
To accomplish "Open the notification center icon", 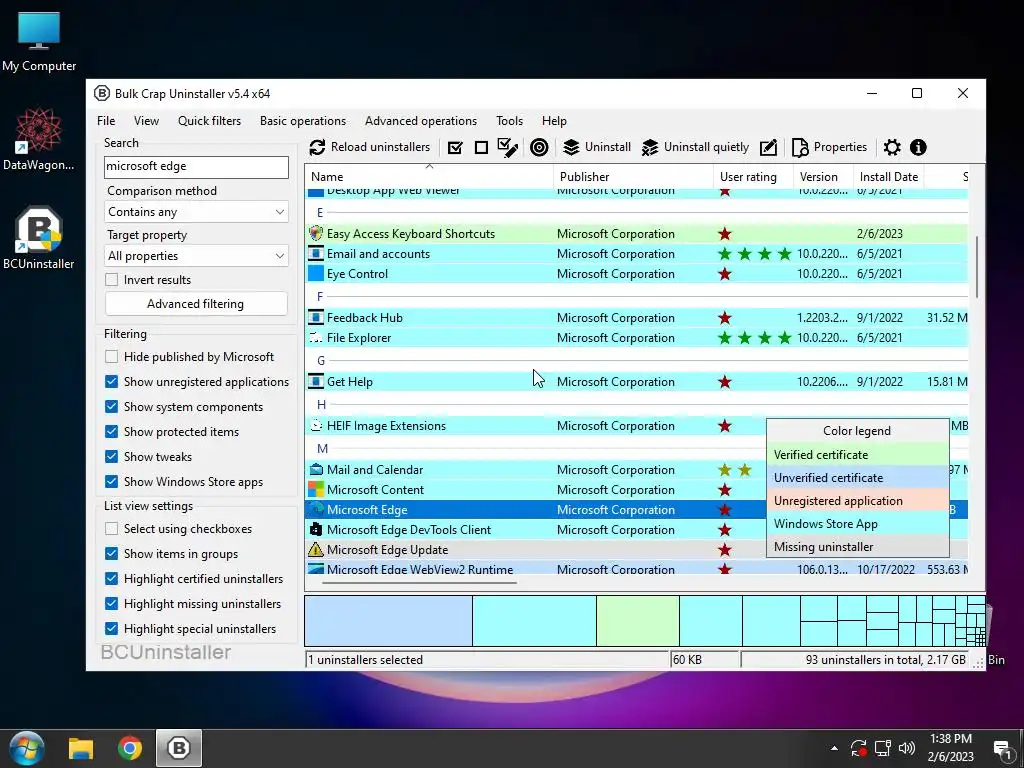I will click(1002, 749).
